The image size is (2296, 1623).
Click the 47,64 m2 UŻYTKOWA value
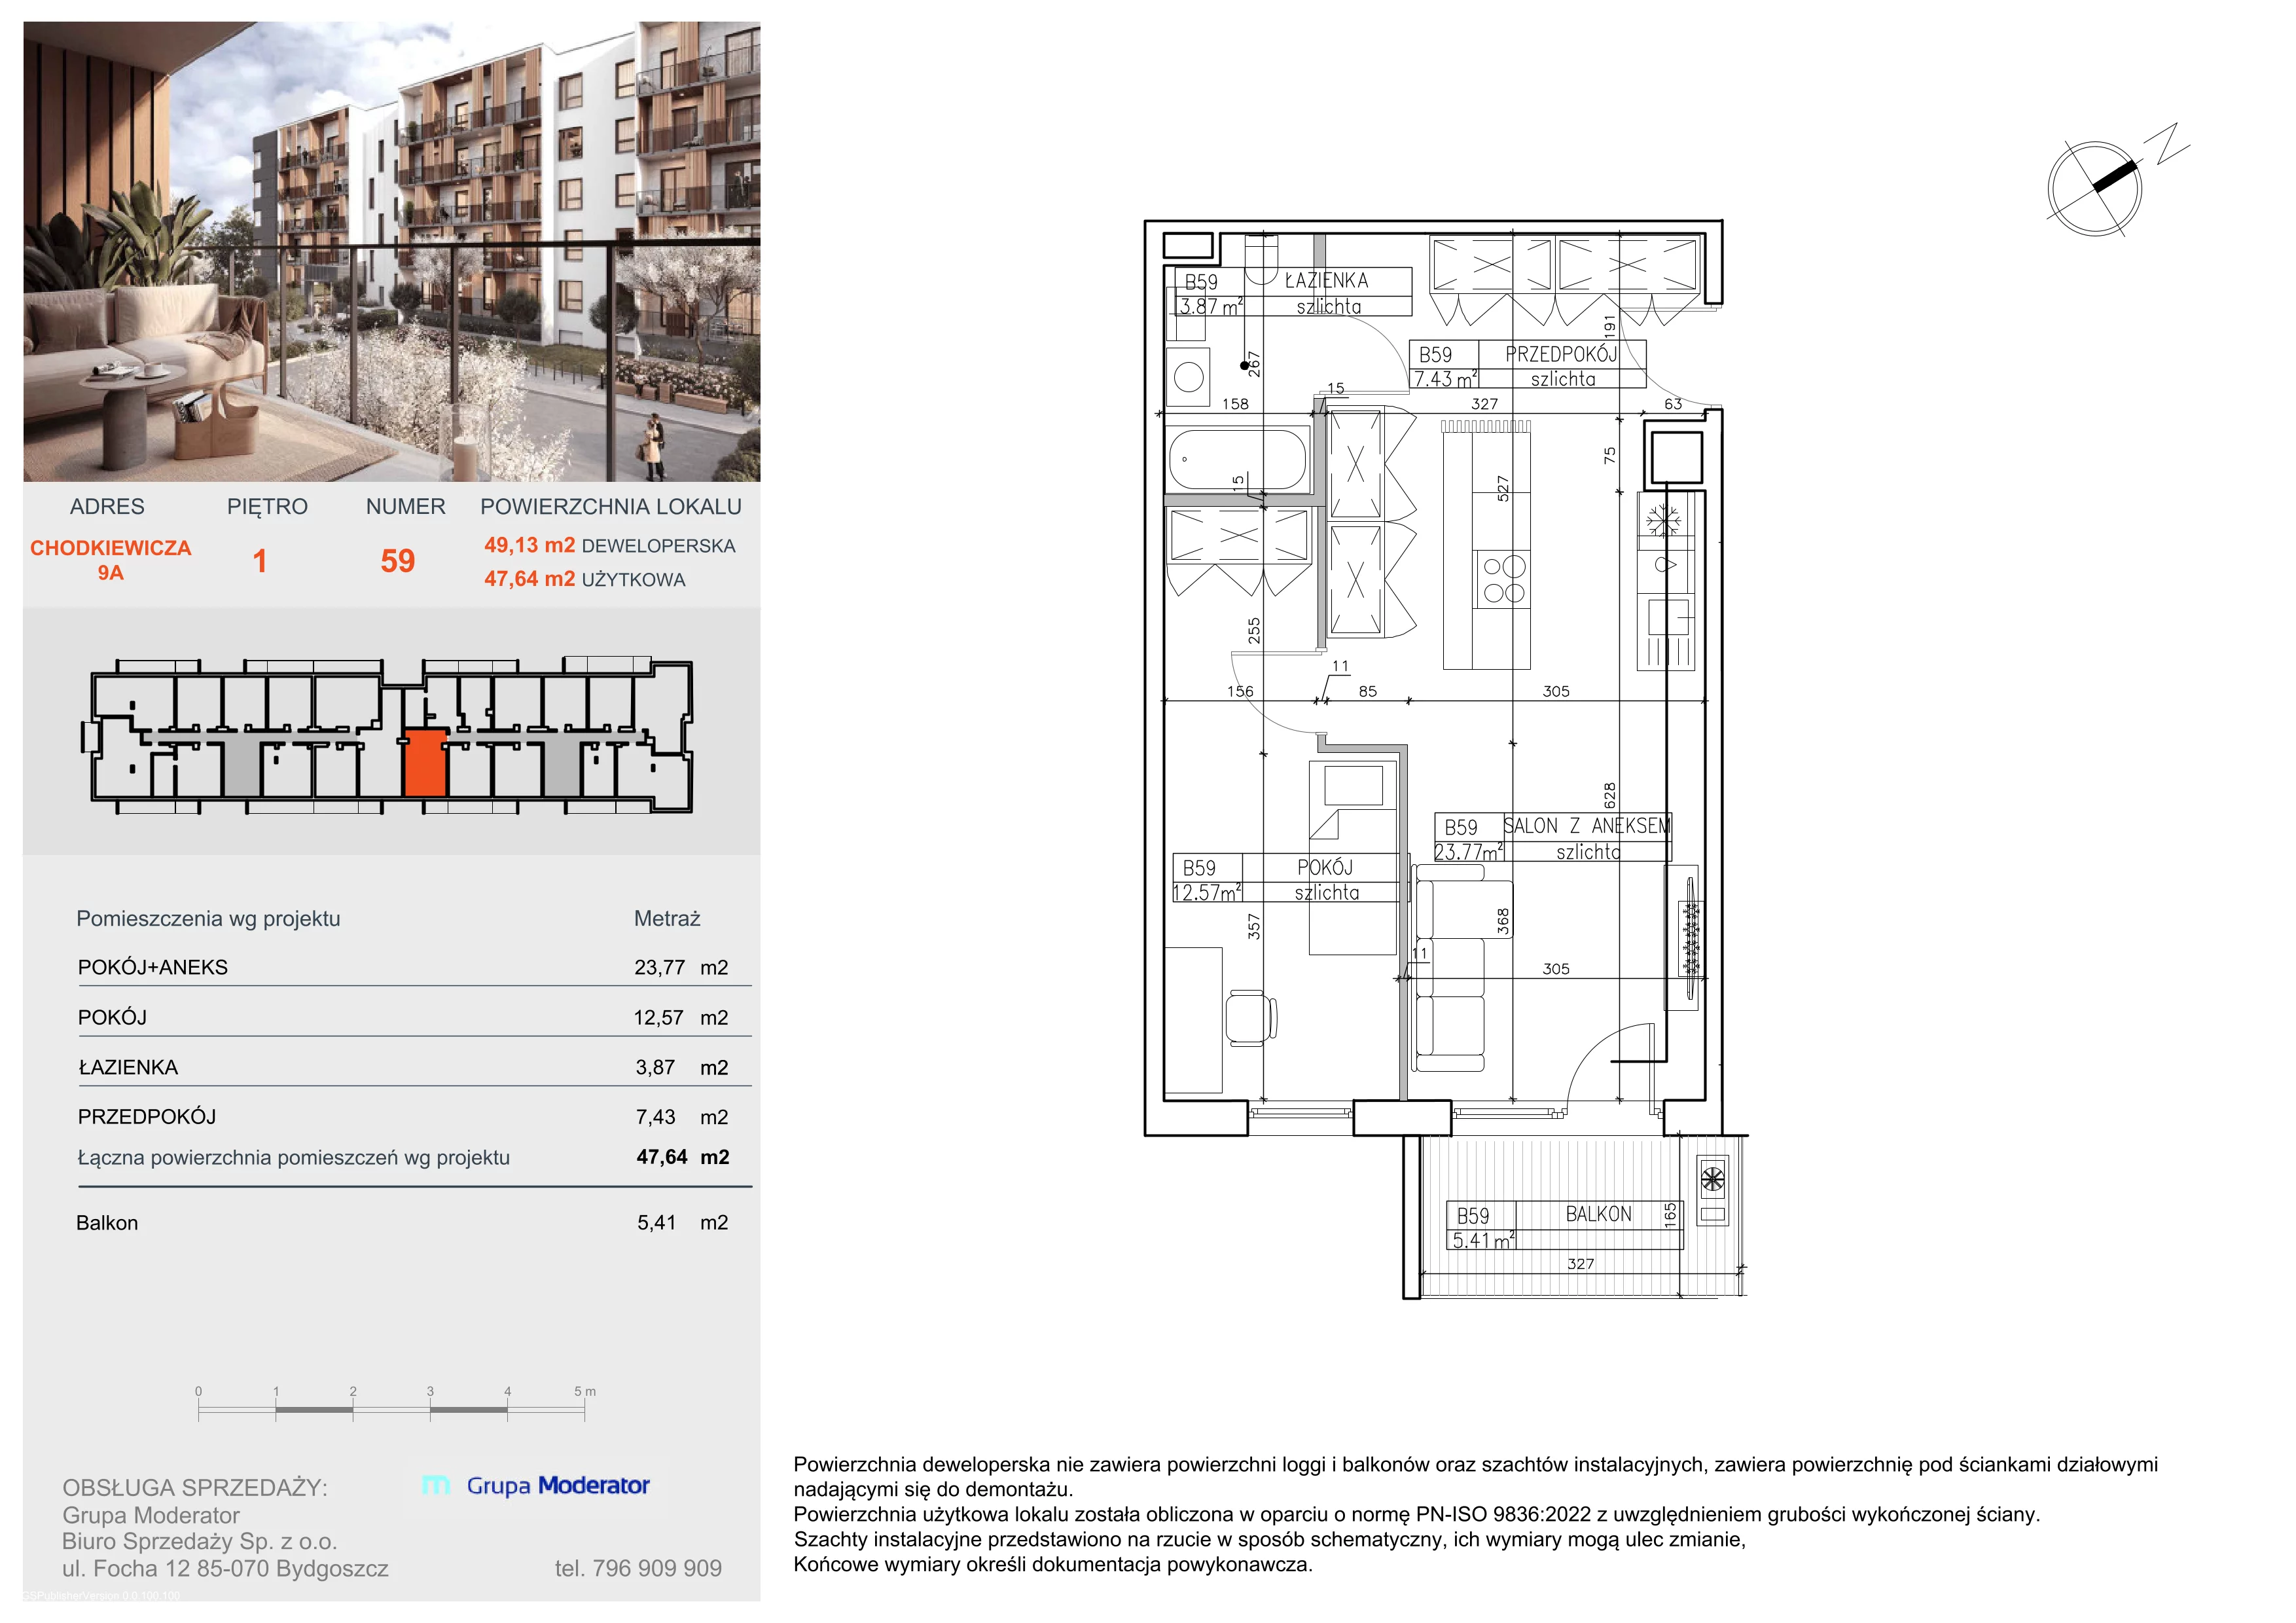point(584,579)
